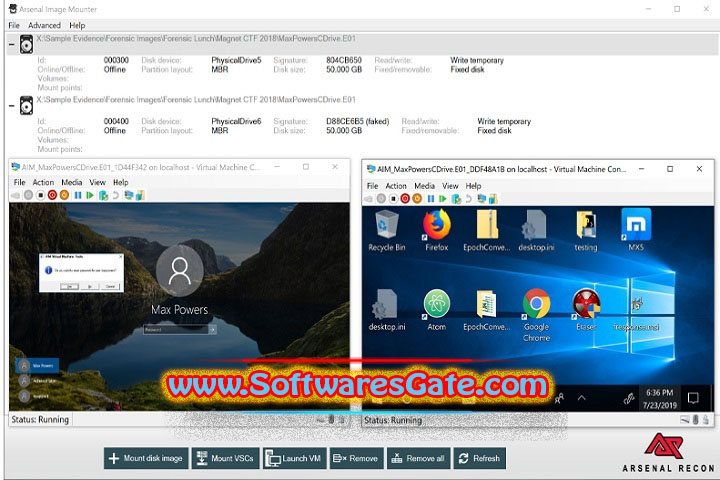Click red Shut Down icon in DDF48A1B VM toolbar

point(405,198)
